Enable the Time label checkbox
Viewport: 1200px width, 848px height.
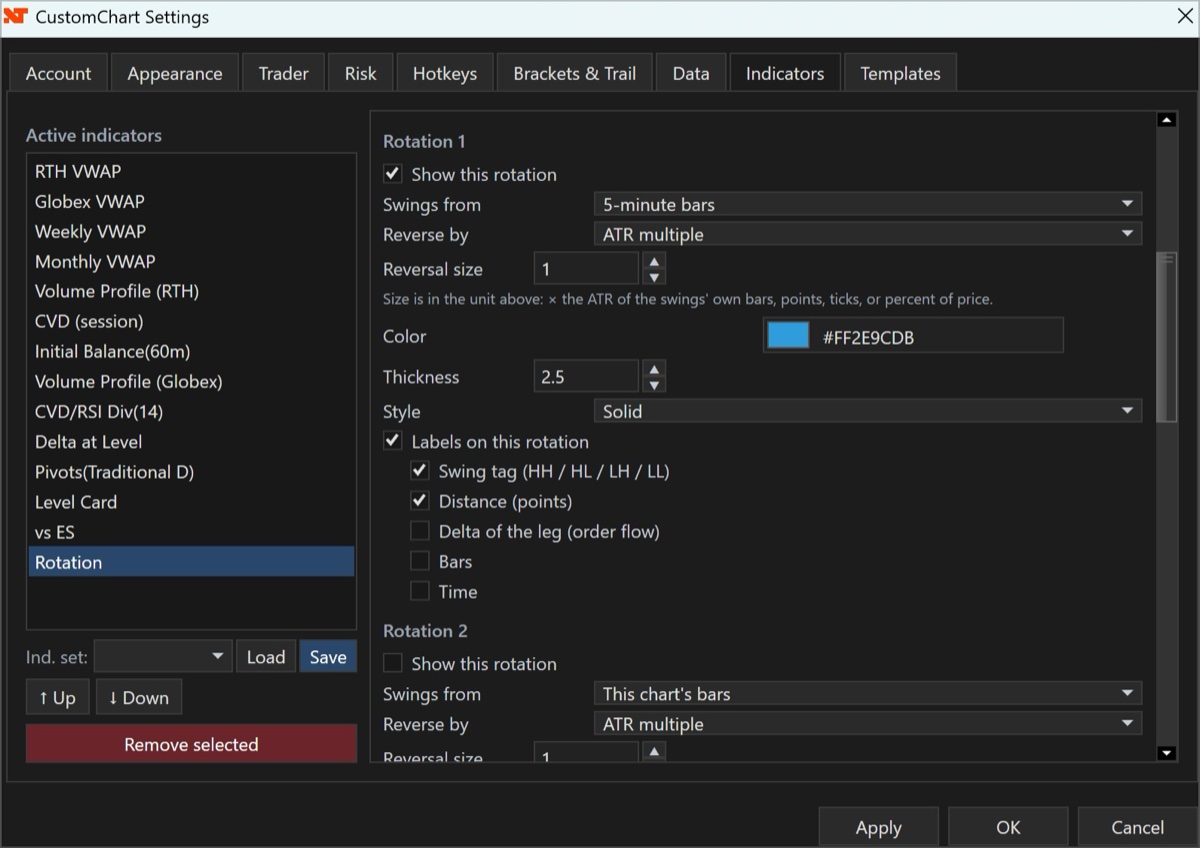[x=420, y=591]
